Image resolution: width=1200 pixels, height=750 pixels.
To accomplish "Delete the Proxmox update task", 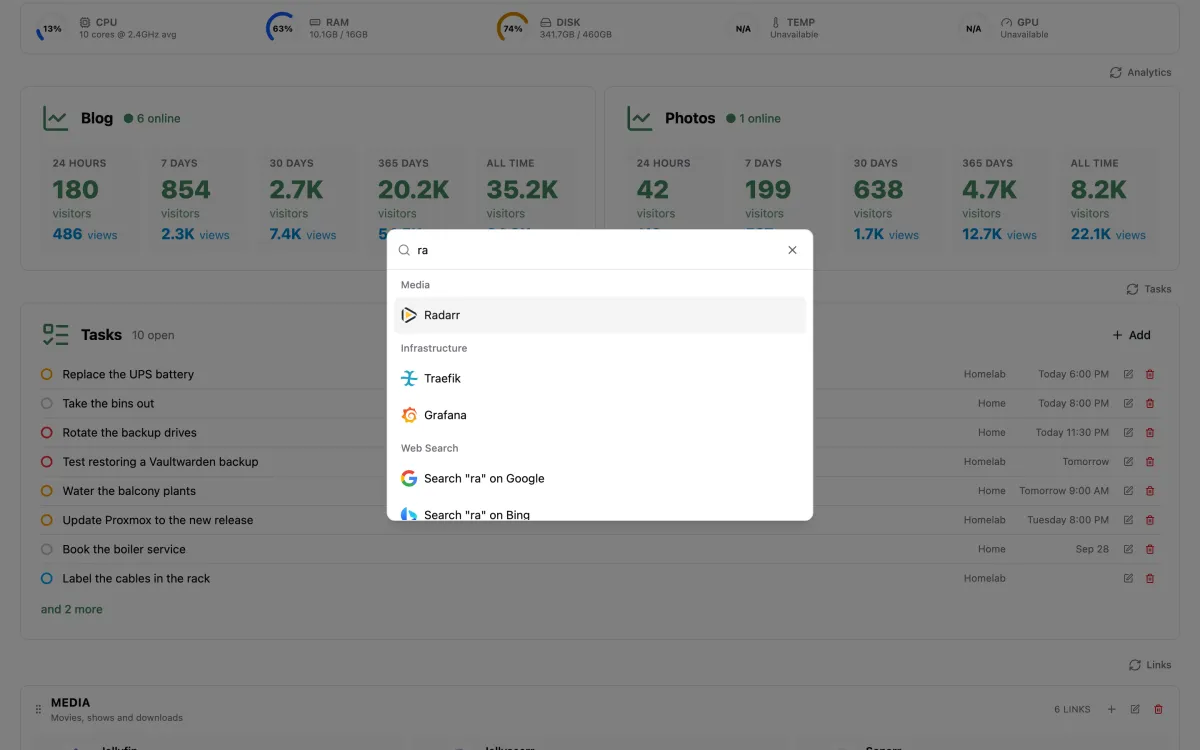I will tap(1150, 520).
